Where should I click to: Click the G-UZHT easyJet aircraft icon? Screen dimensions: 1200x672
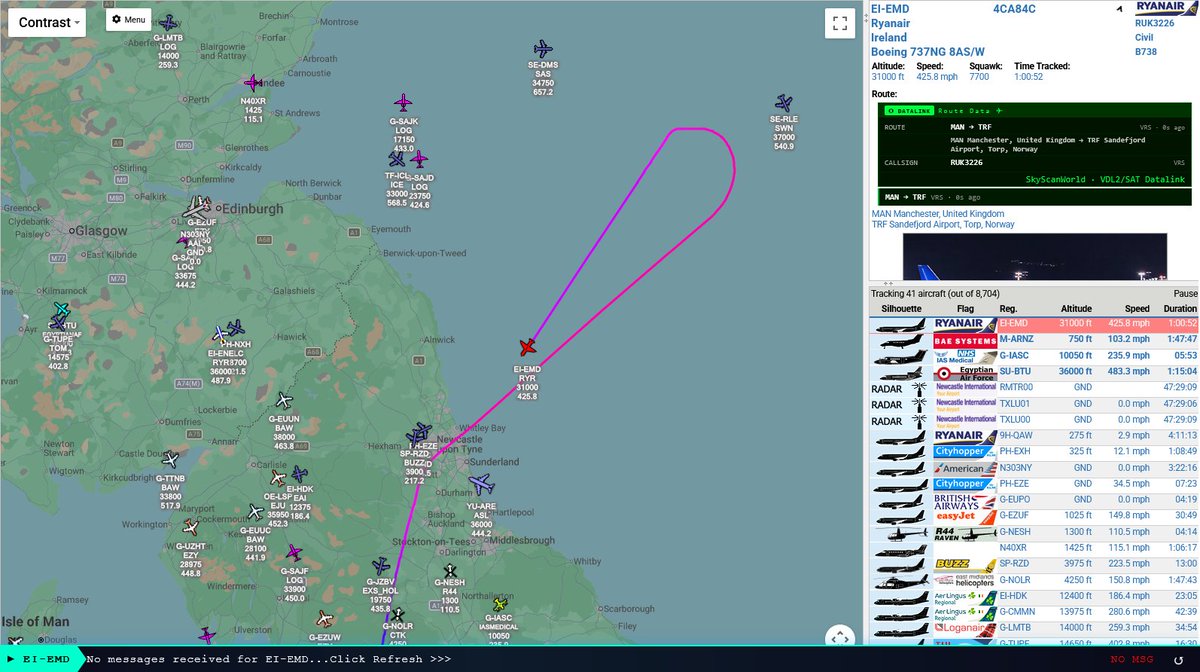[190, 527]
